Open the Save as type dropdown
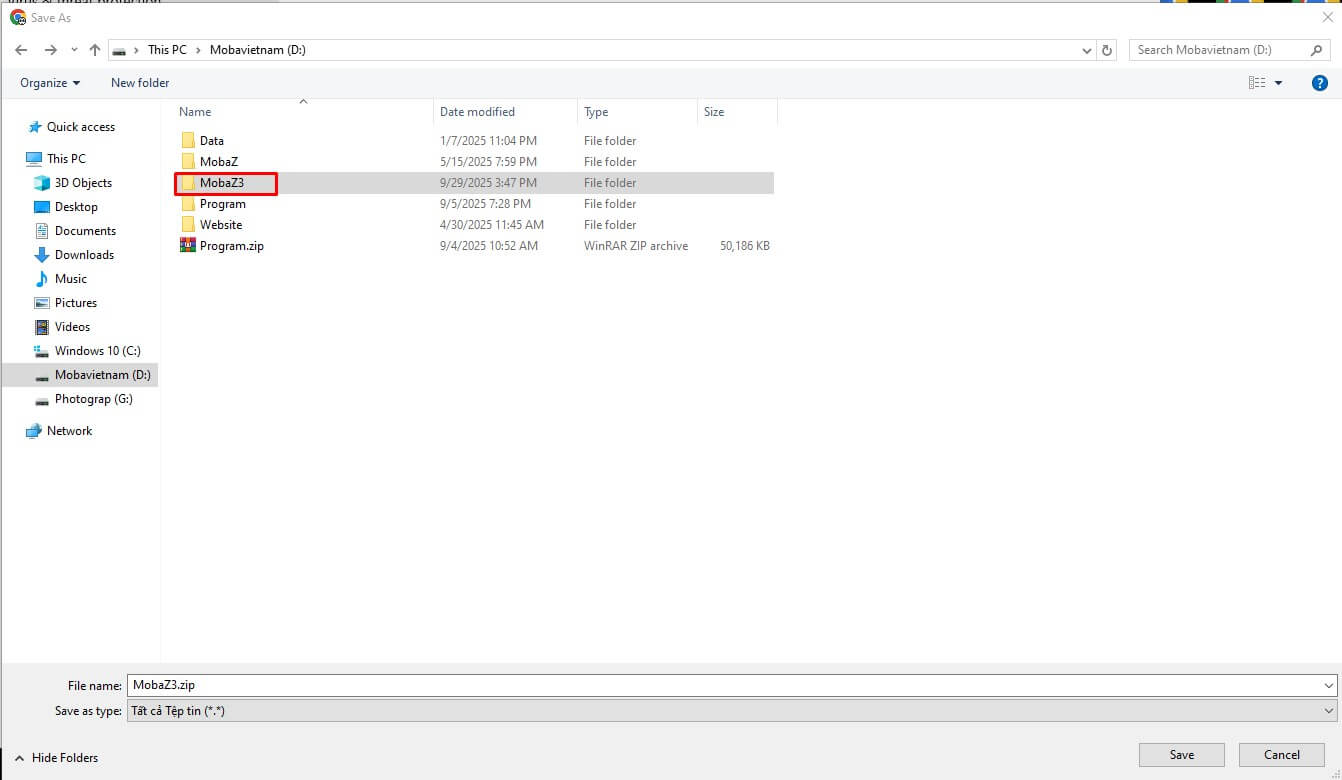The height and width of the screenshot is (780, 1342). tap(728, 711)
